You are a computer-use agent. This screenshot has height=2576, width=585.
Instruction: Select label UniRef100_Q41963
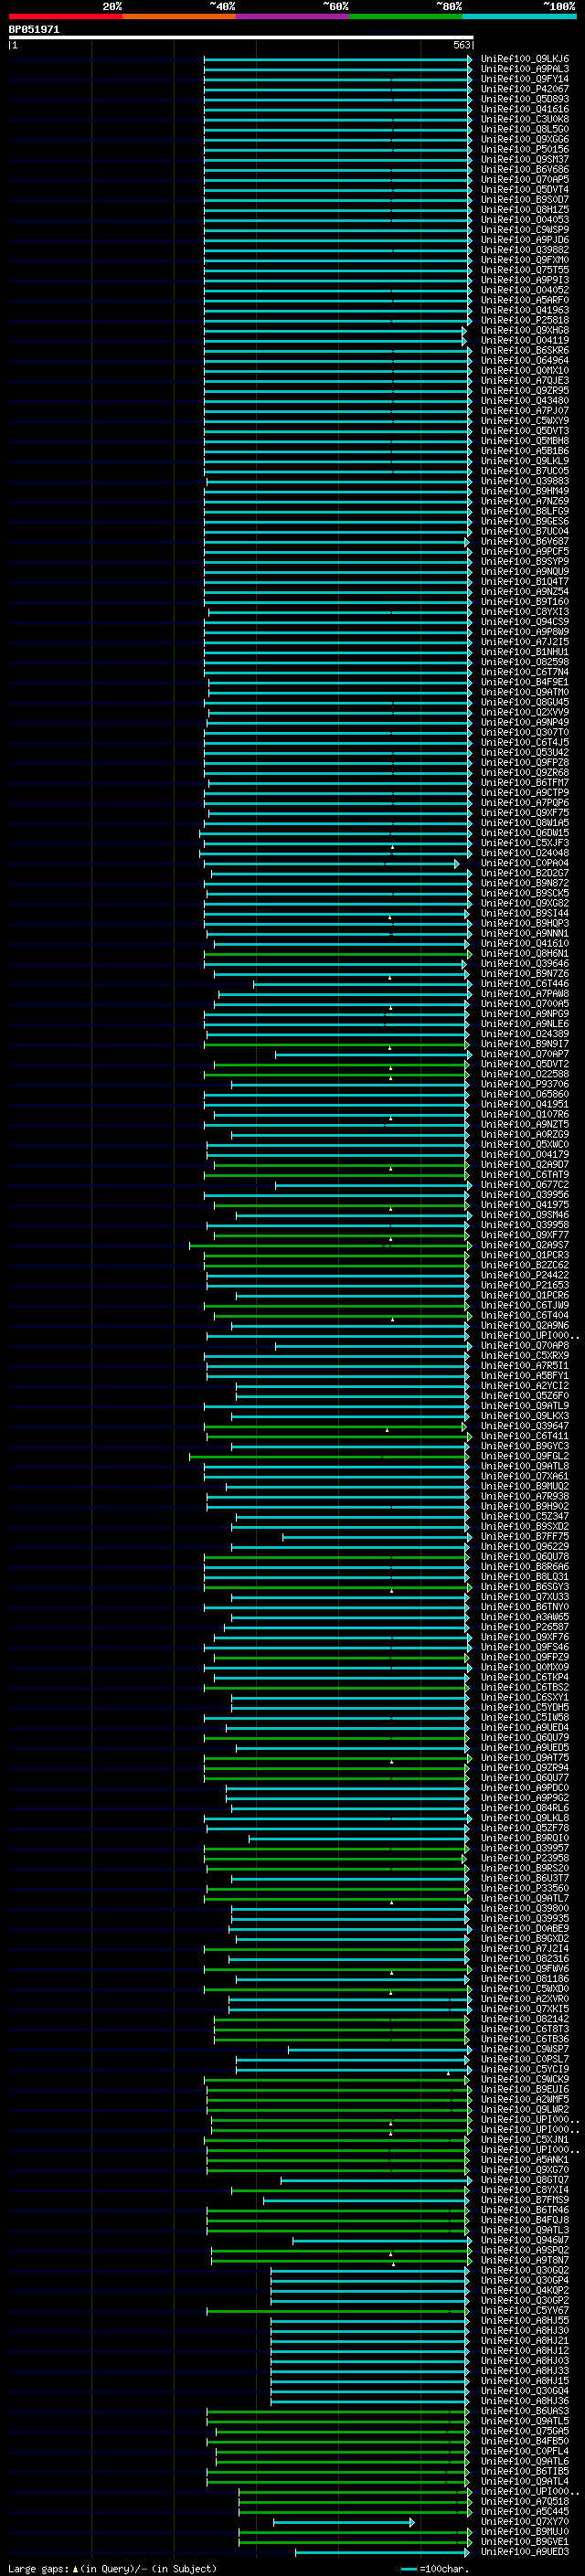tap(525, 310)
